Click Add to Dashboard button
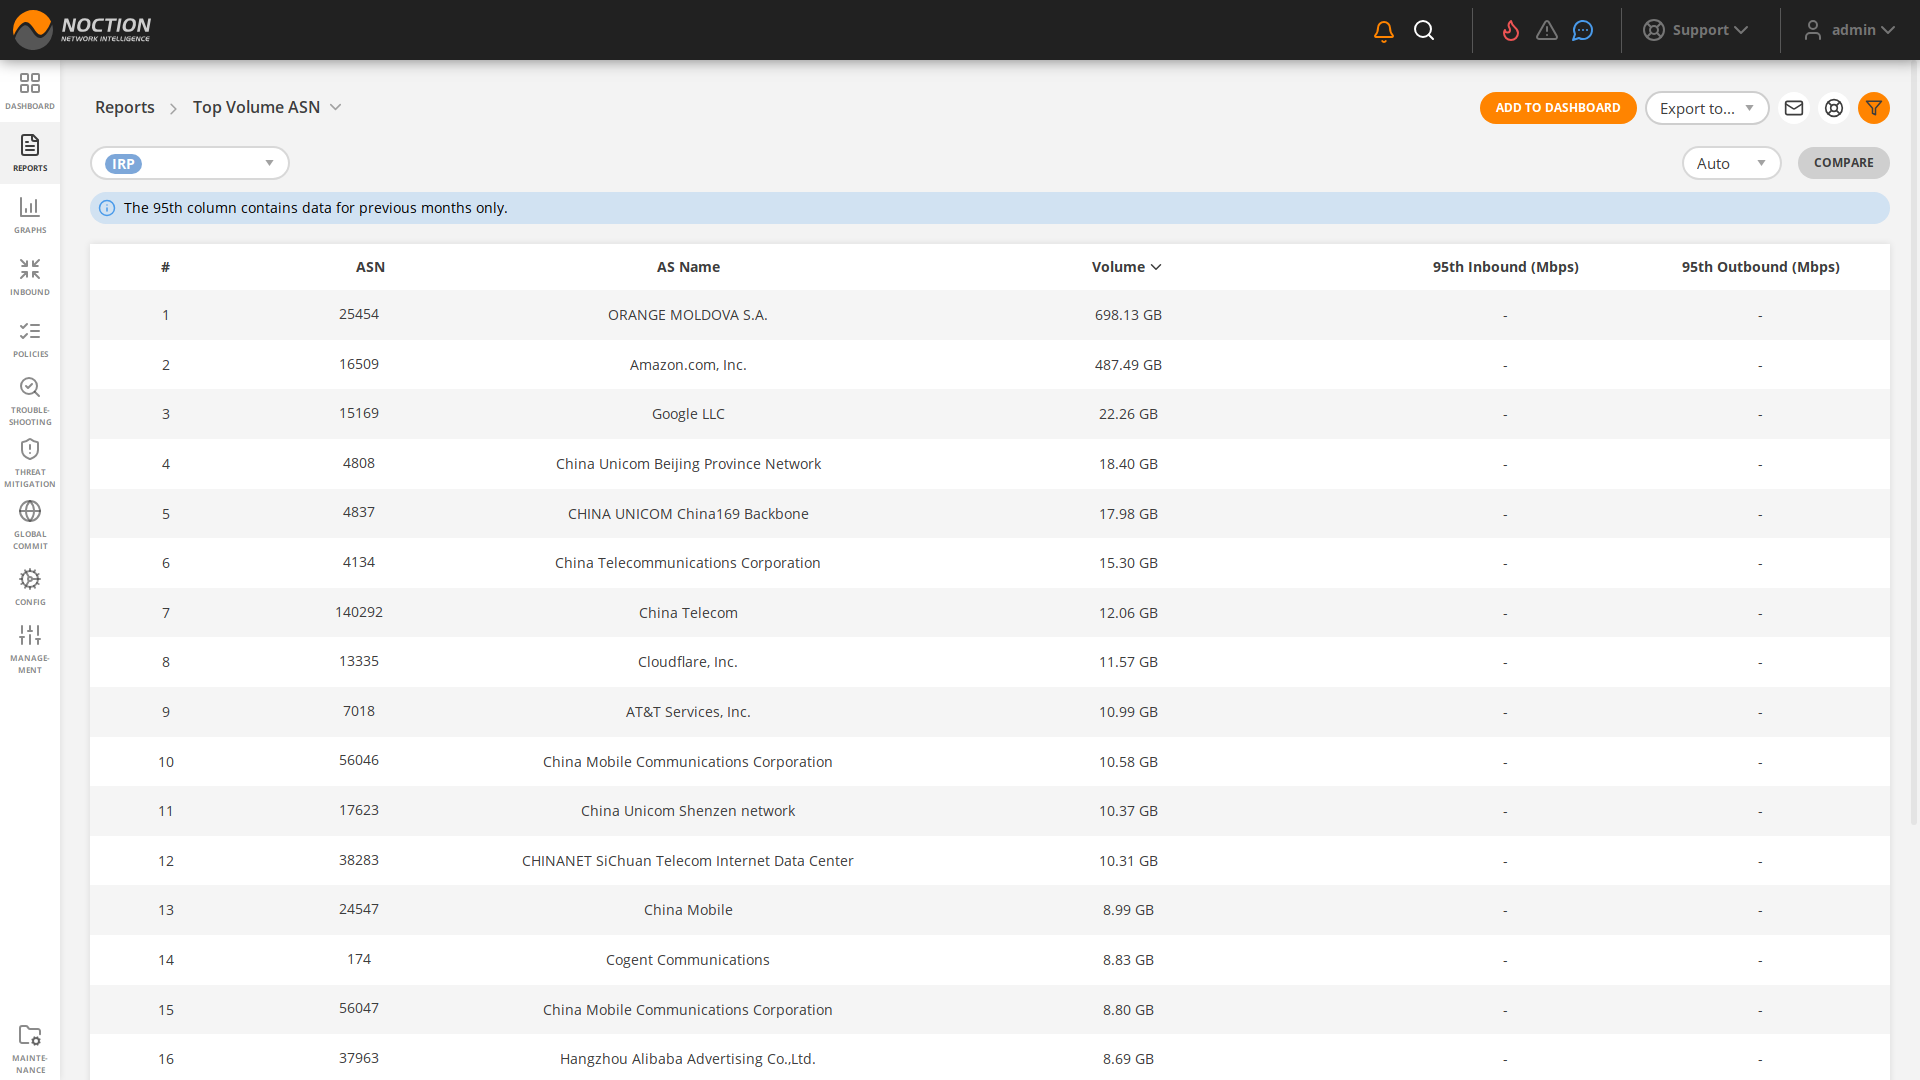 [x=1557, y=108]
